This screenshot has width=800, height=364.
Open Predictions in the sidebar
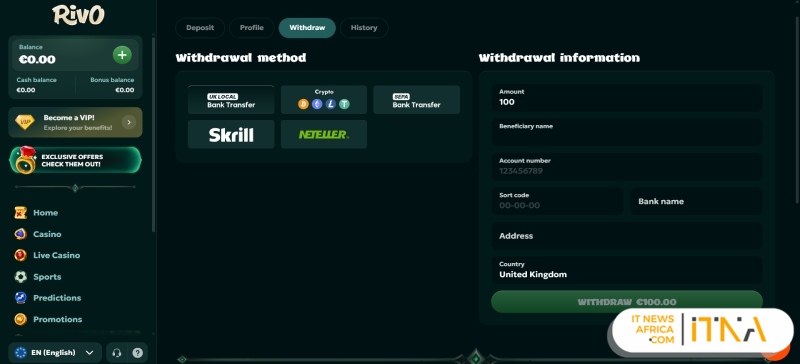click(57, 298)
